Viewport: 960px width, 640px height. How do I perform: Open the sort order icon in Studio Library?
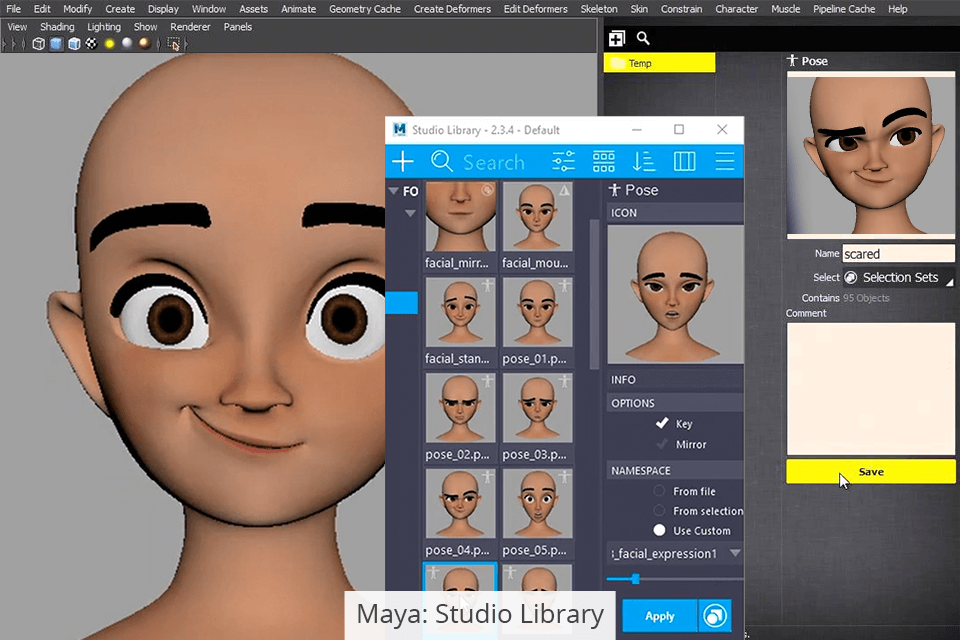pos(643,161)
